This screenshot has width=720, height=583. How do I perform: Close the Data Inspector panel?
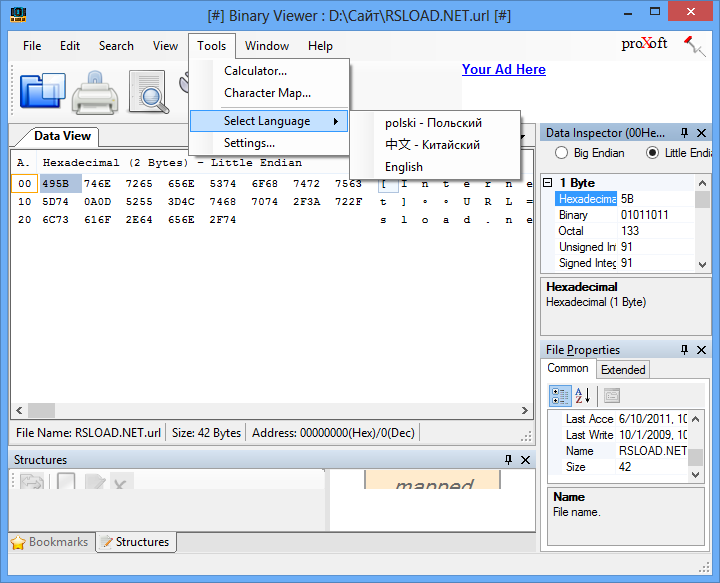pos(701,133)
